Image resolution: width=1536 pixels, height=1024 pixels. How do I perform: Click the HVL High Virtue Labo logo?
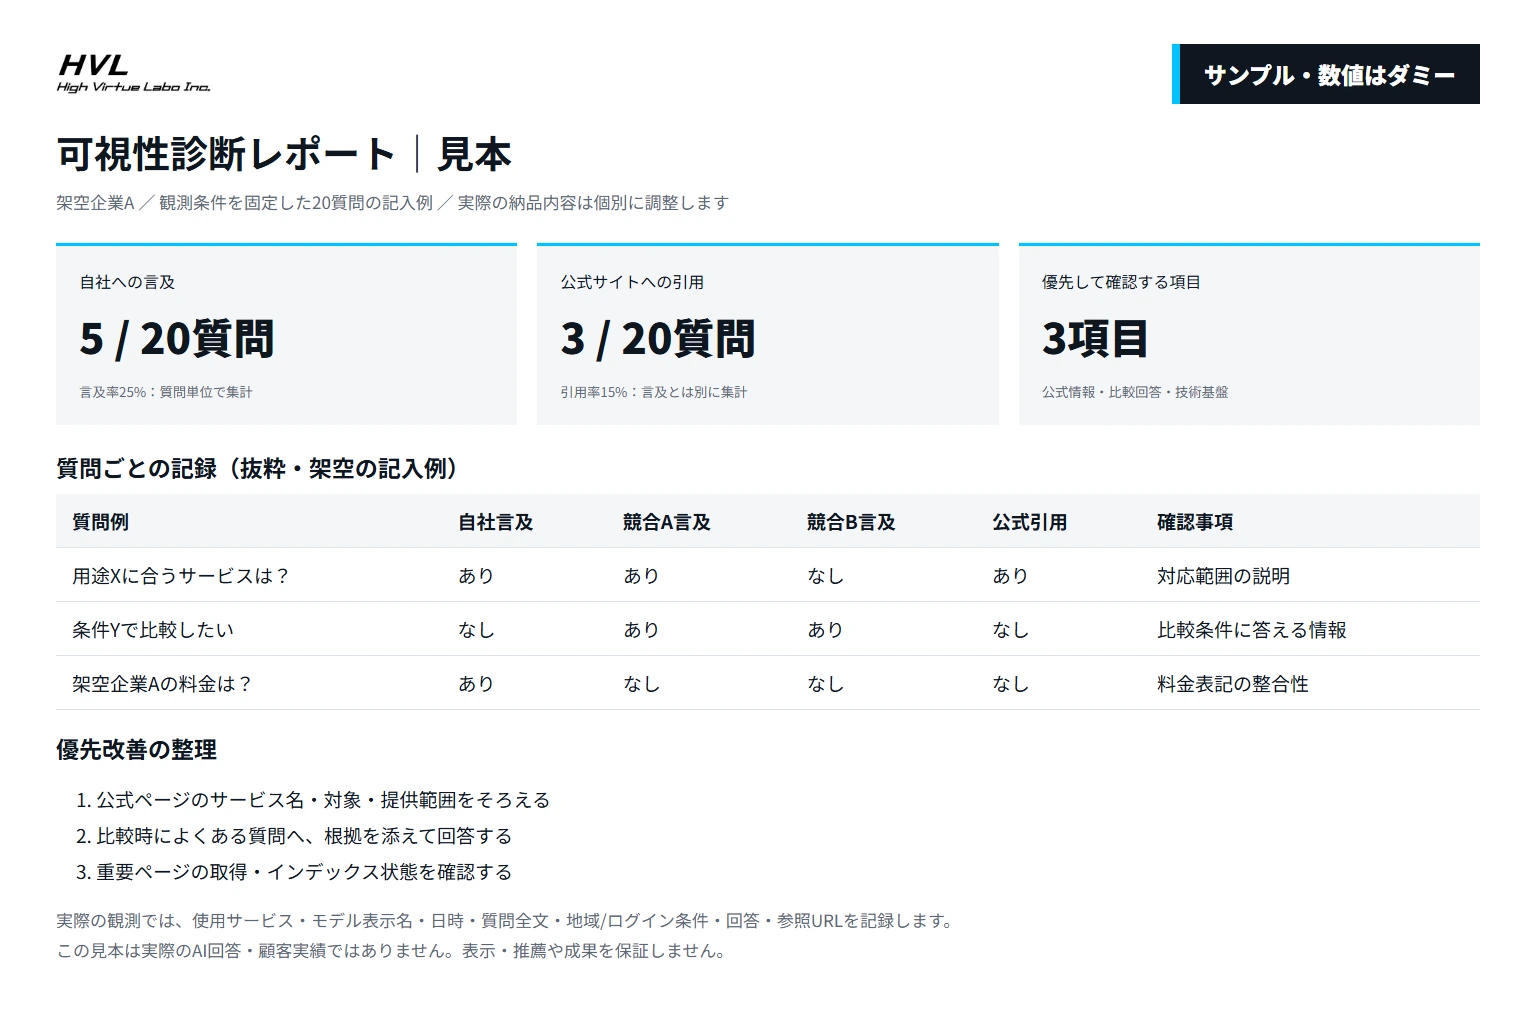134,74
